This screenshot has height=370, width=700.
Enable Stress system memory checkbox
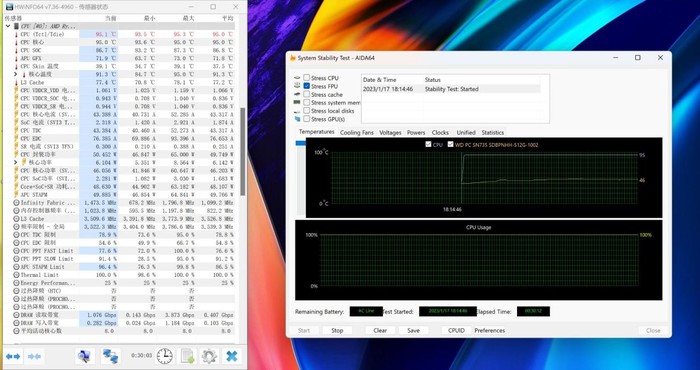(x=307, y=103)
